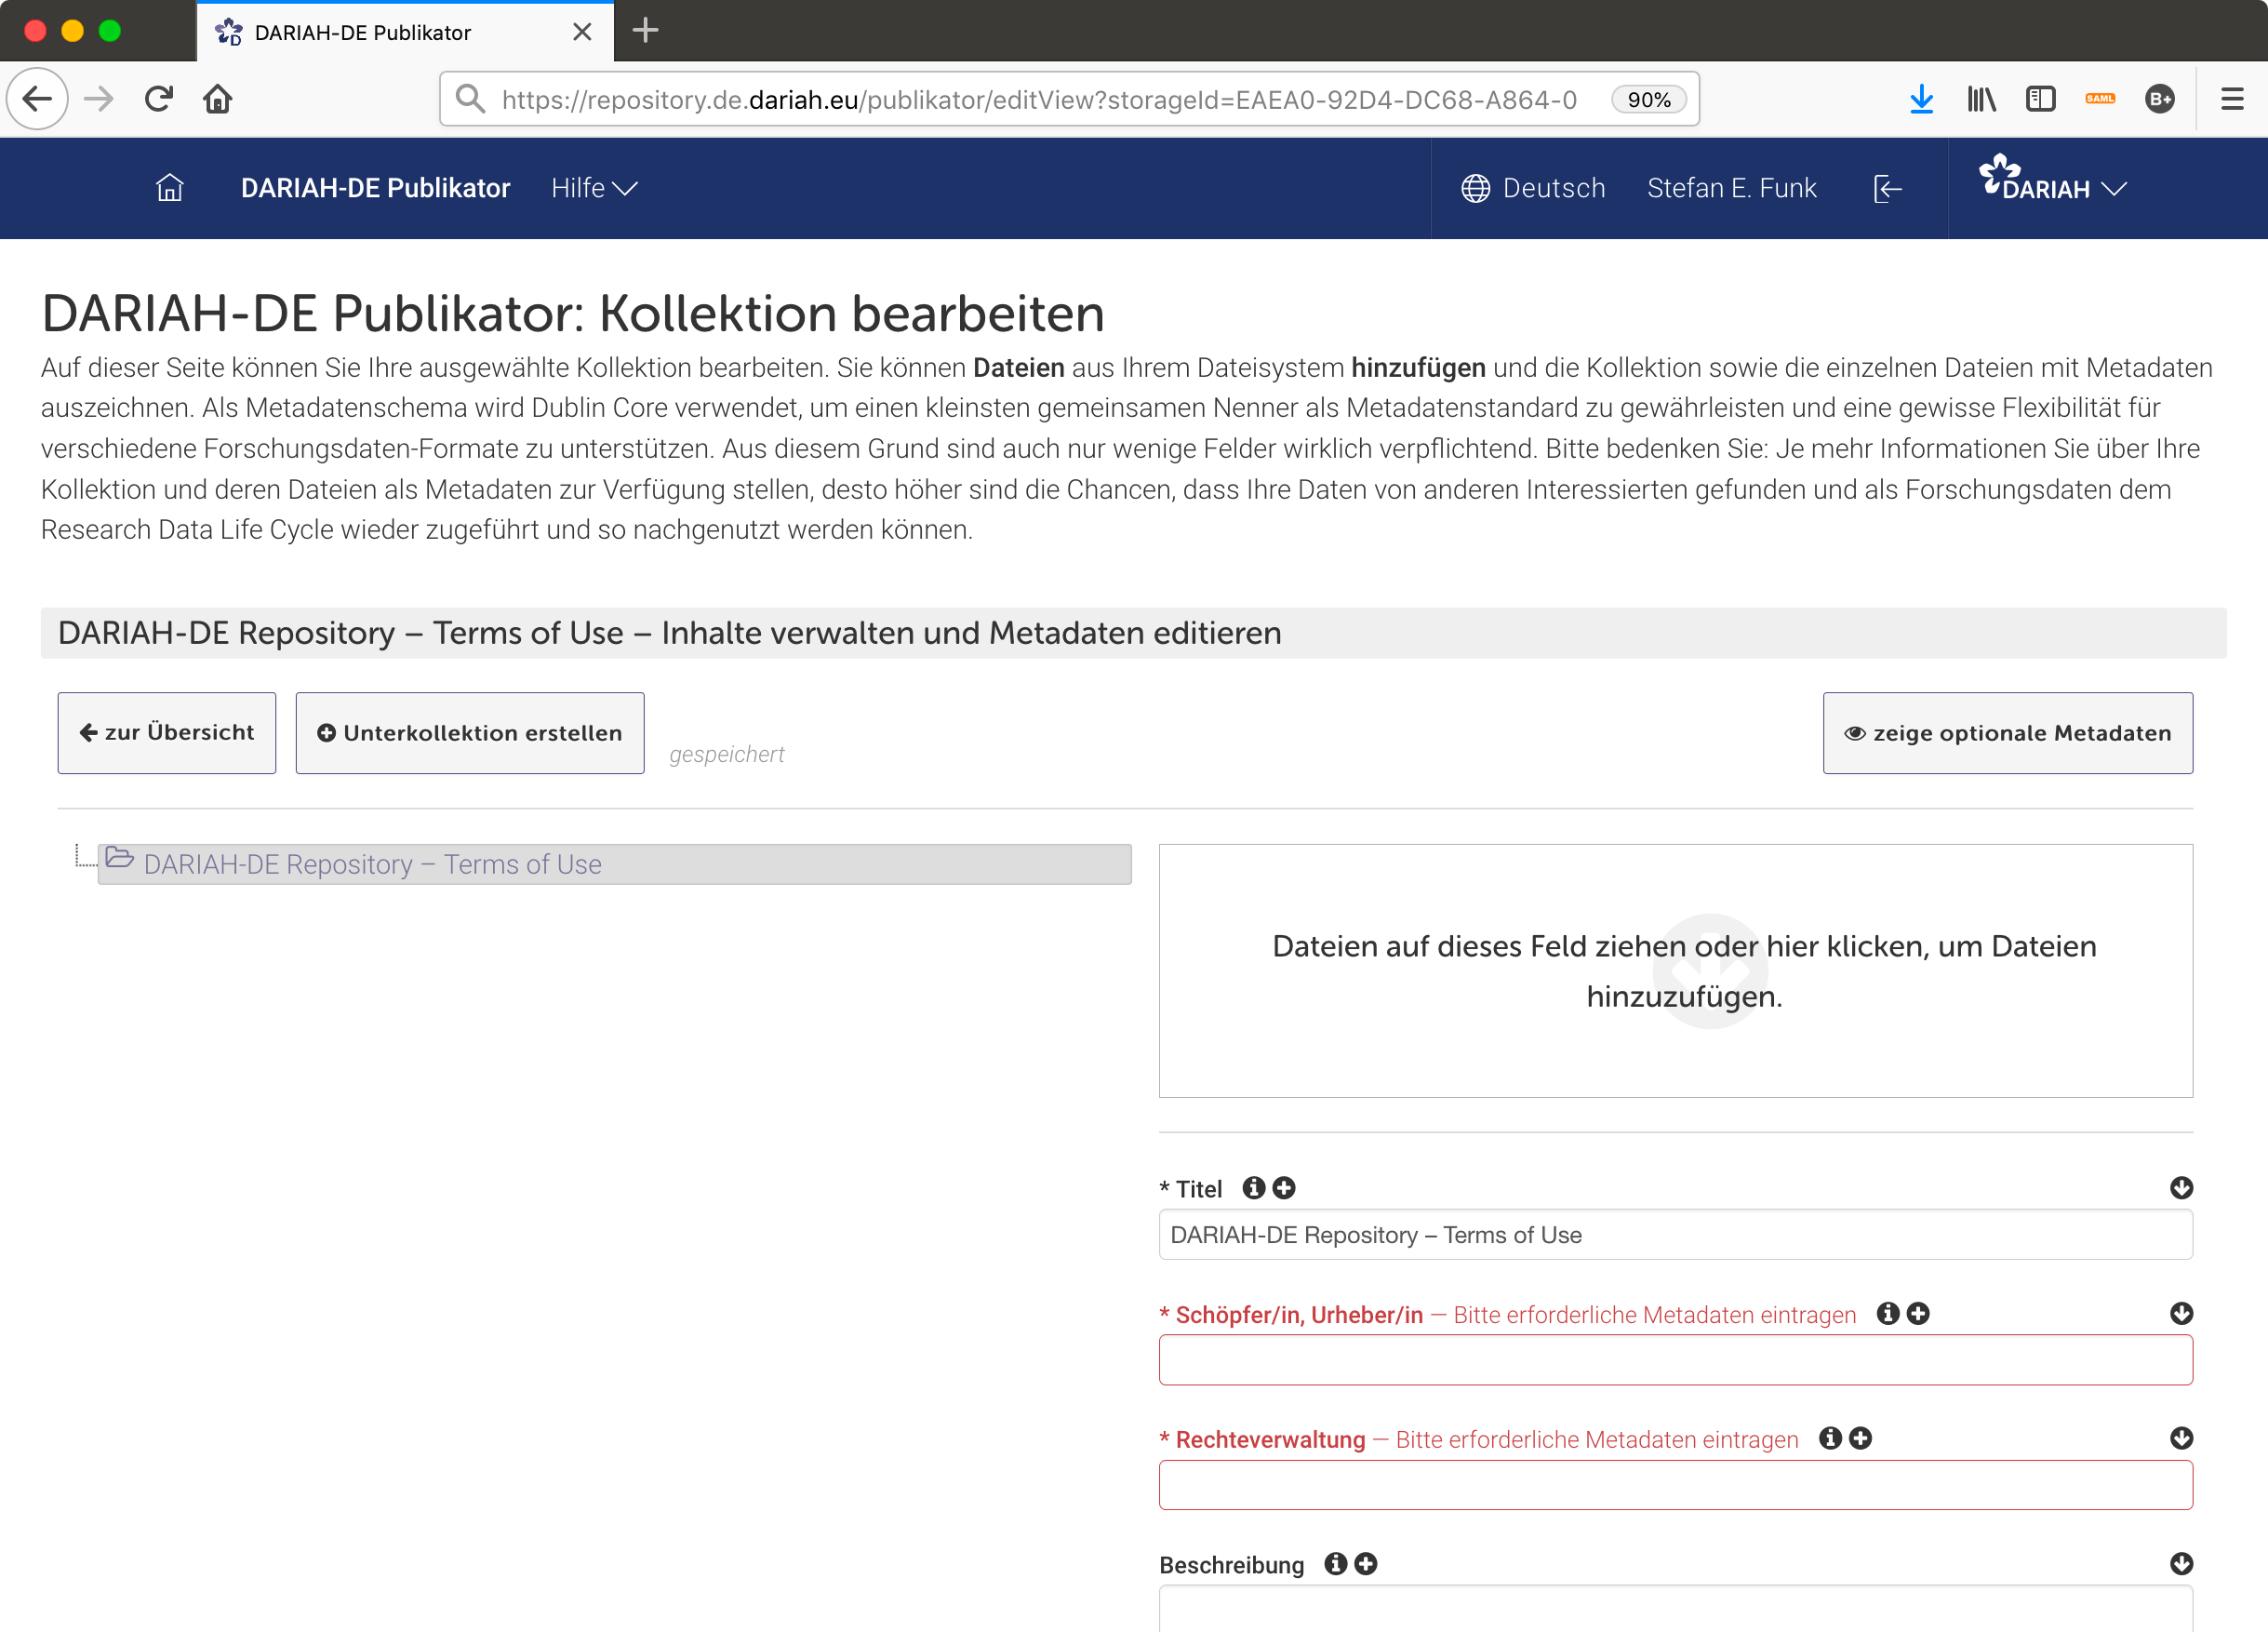The width and height of the screenshot is (2268, 1632).
Task: Click the down-arrow icon beside the Titel field
Action: tap(2180, 1188)
